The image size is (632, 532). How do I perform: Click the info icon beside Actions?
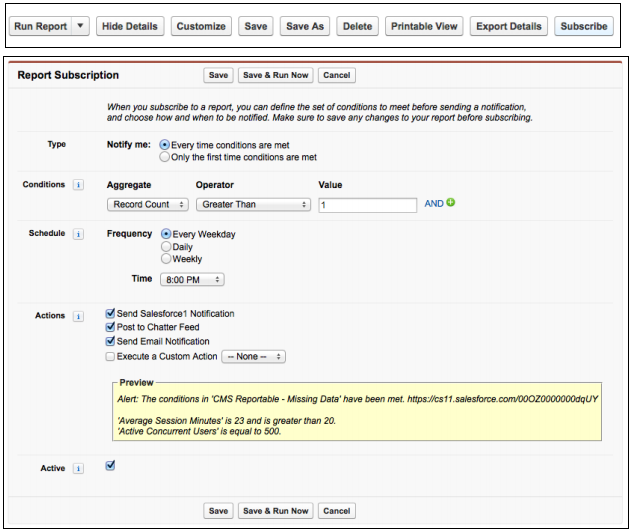click(79, 316)
